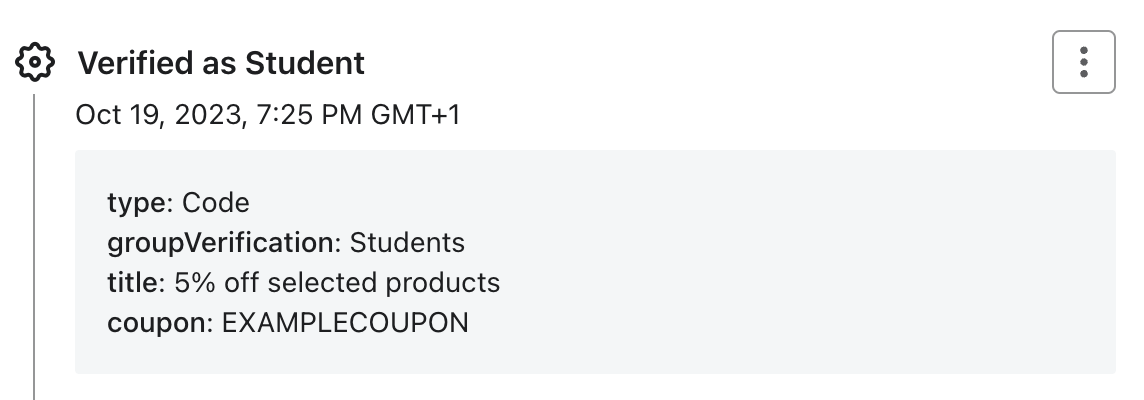Open the three-dot options menu

click(x=1083, y=62)
